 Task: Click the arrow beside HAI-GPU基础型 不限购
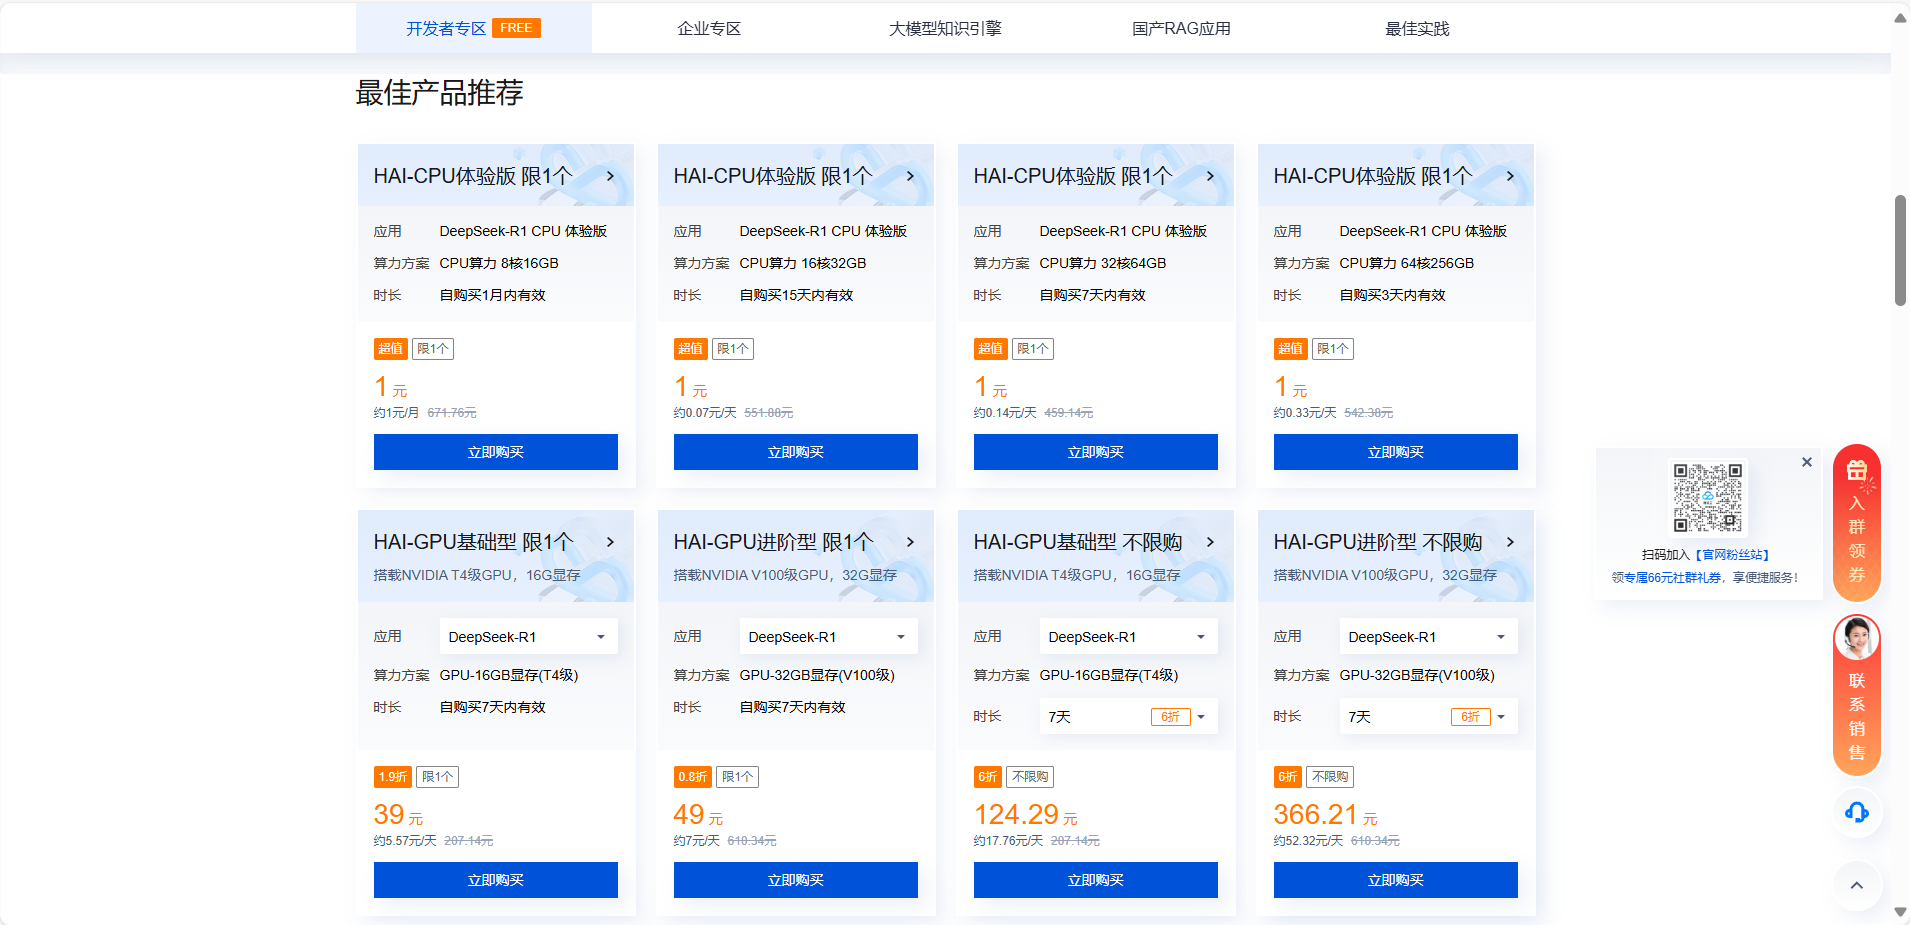point(1210,542)
